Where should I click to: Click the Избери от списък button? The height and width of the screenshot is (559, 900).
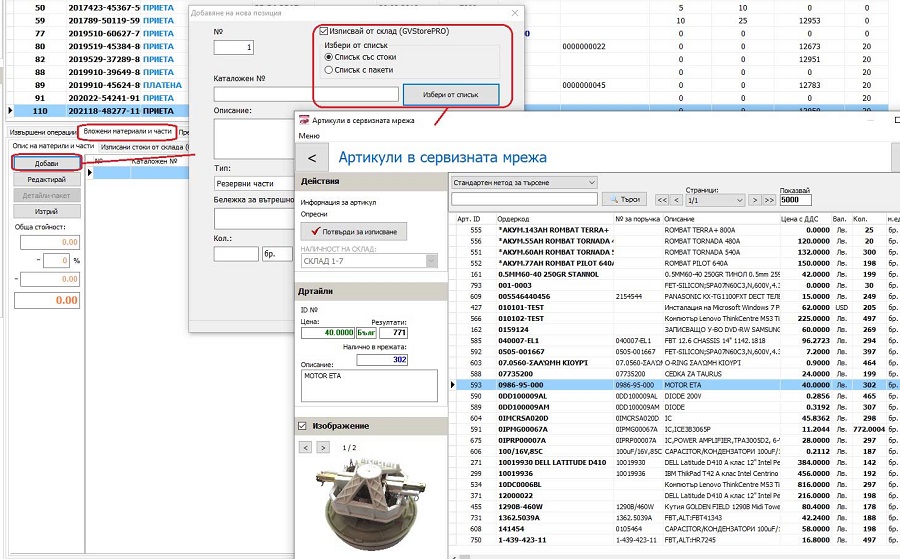click(451, 95)
